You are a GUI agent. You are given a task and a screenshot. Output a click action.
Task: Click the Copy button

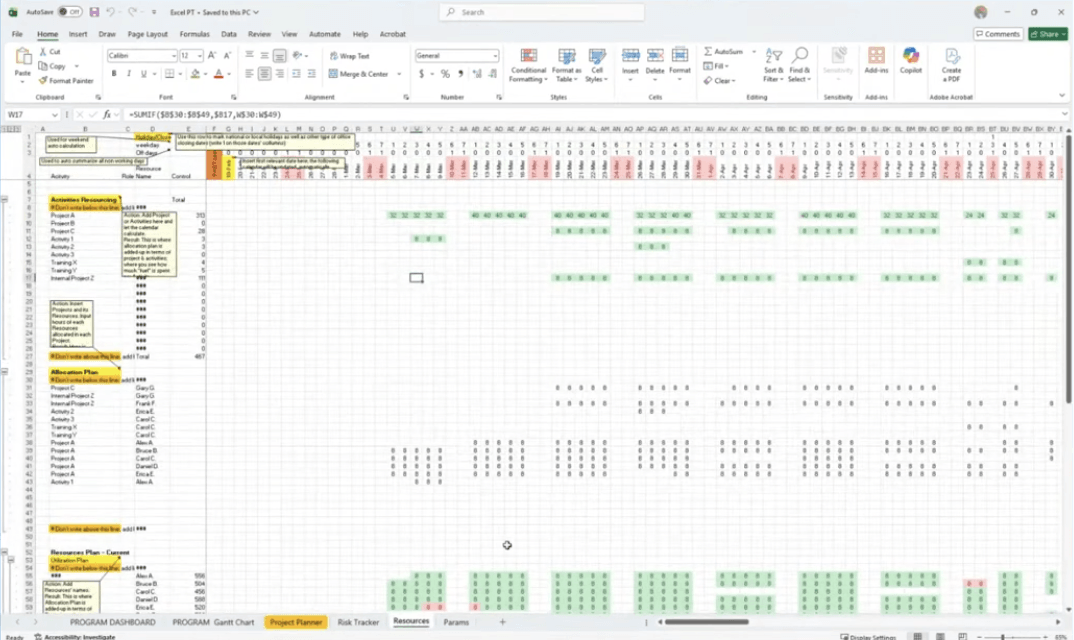click(53, 66)
